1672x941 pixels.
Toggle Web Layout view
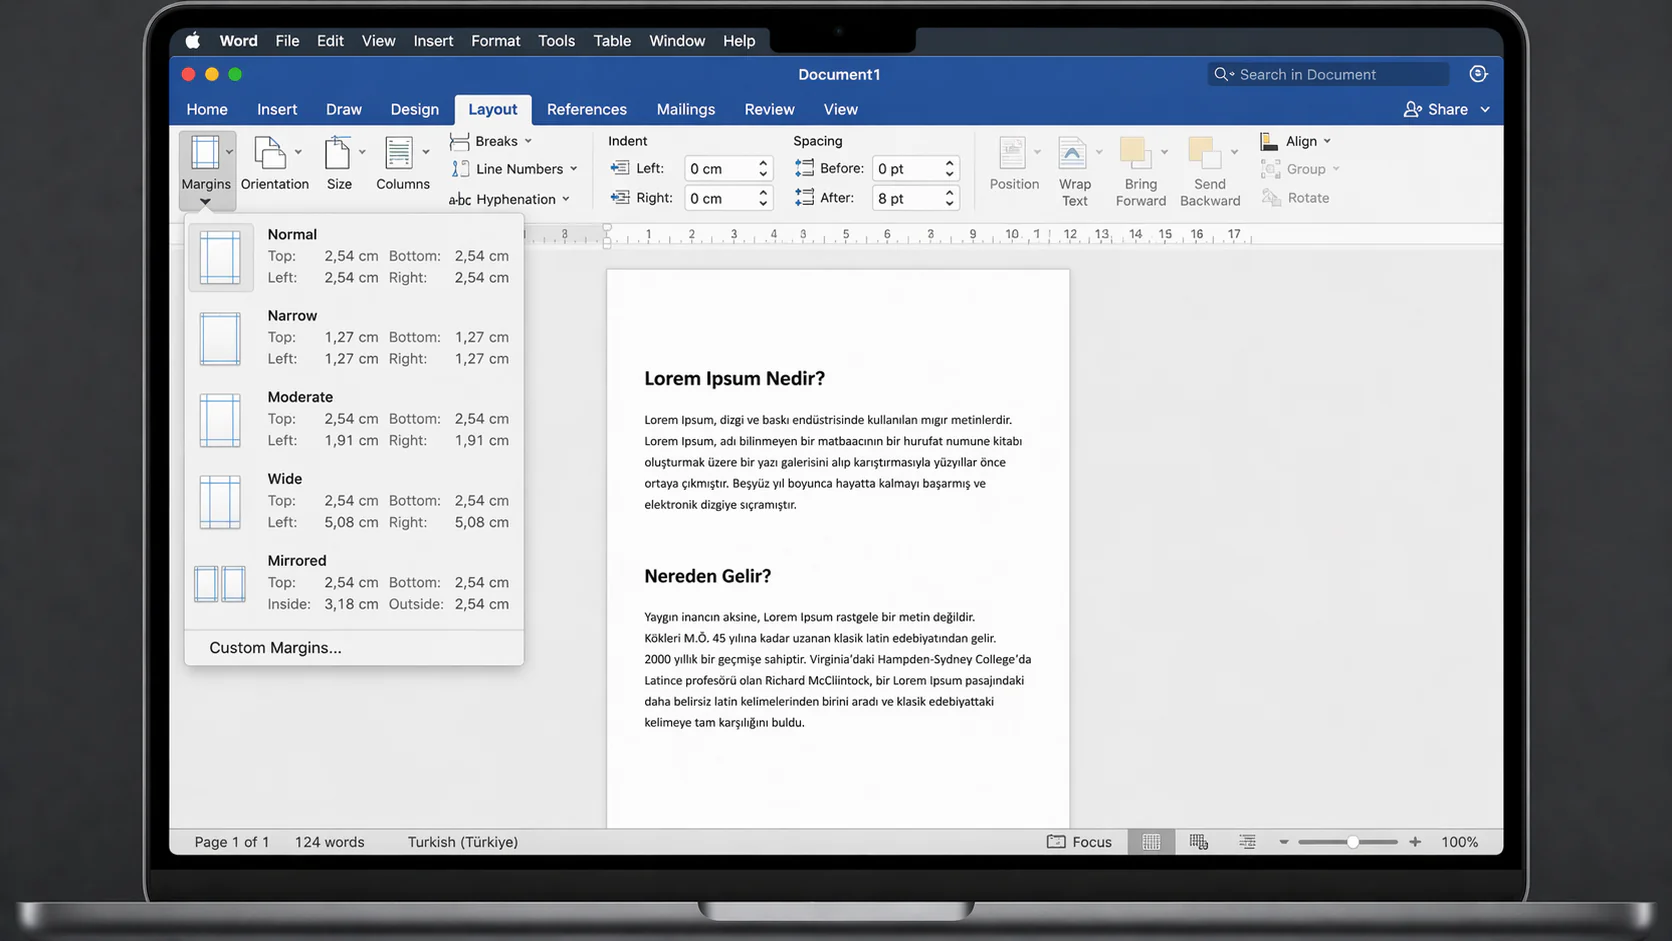1199,841
